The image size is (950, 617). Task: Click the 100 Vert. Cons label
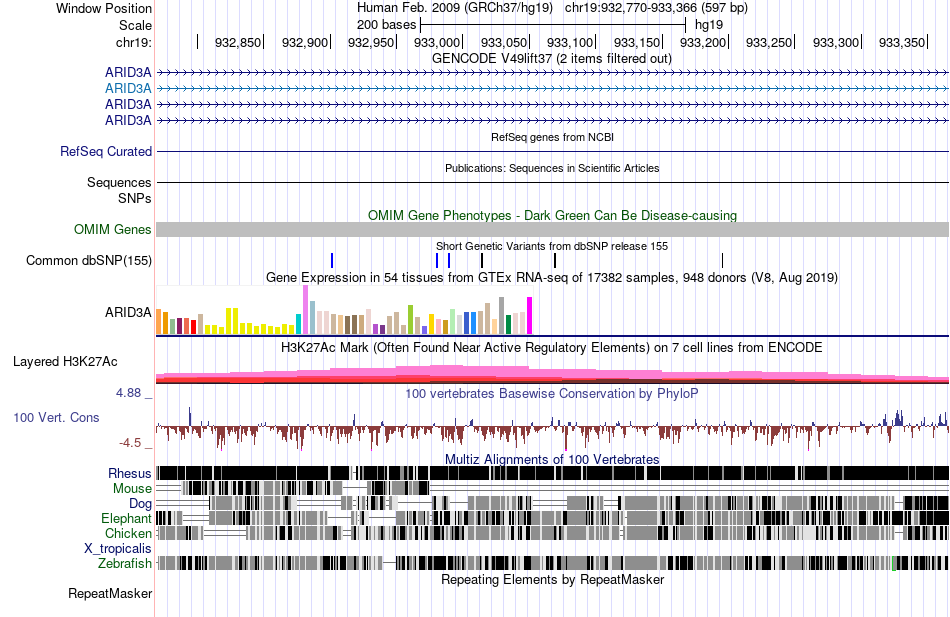coord(56,418)
